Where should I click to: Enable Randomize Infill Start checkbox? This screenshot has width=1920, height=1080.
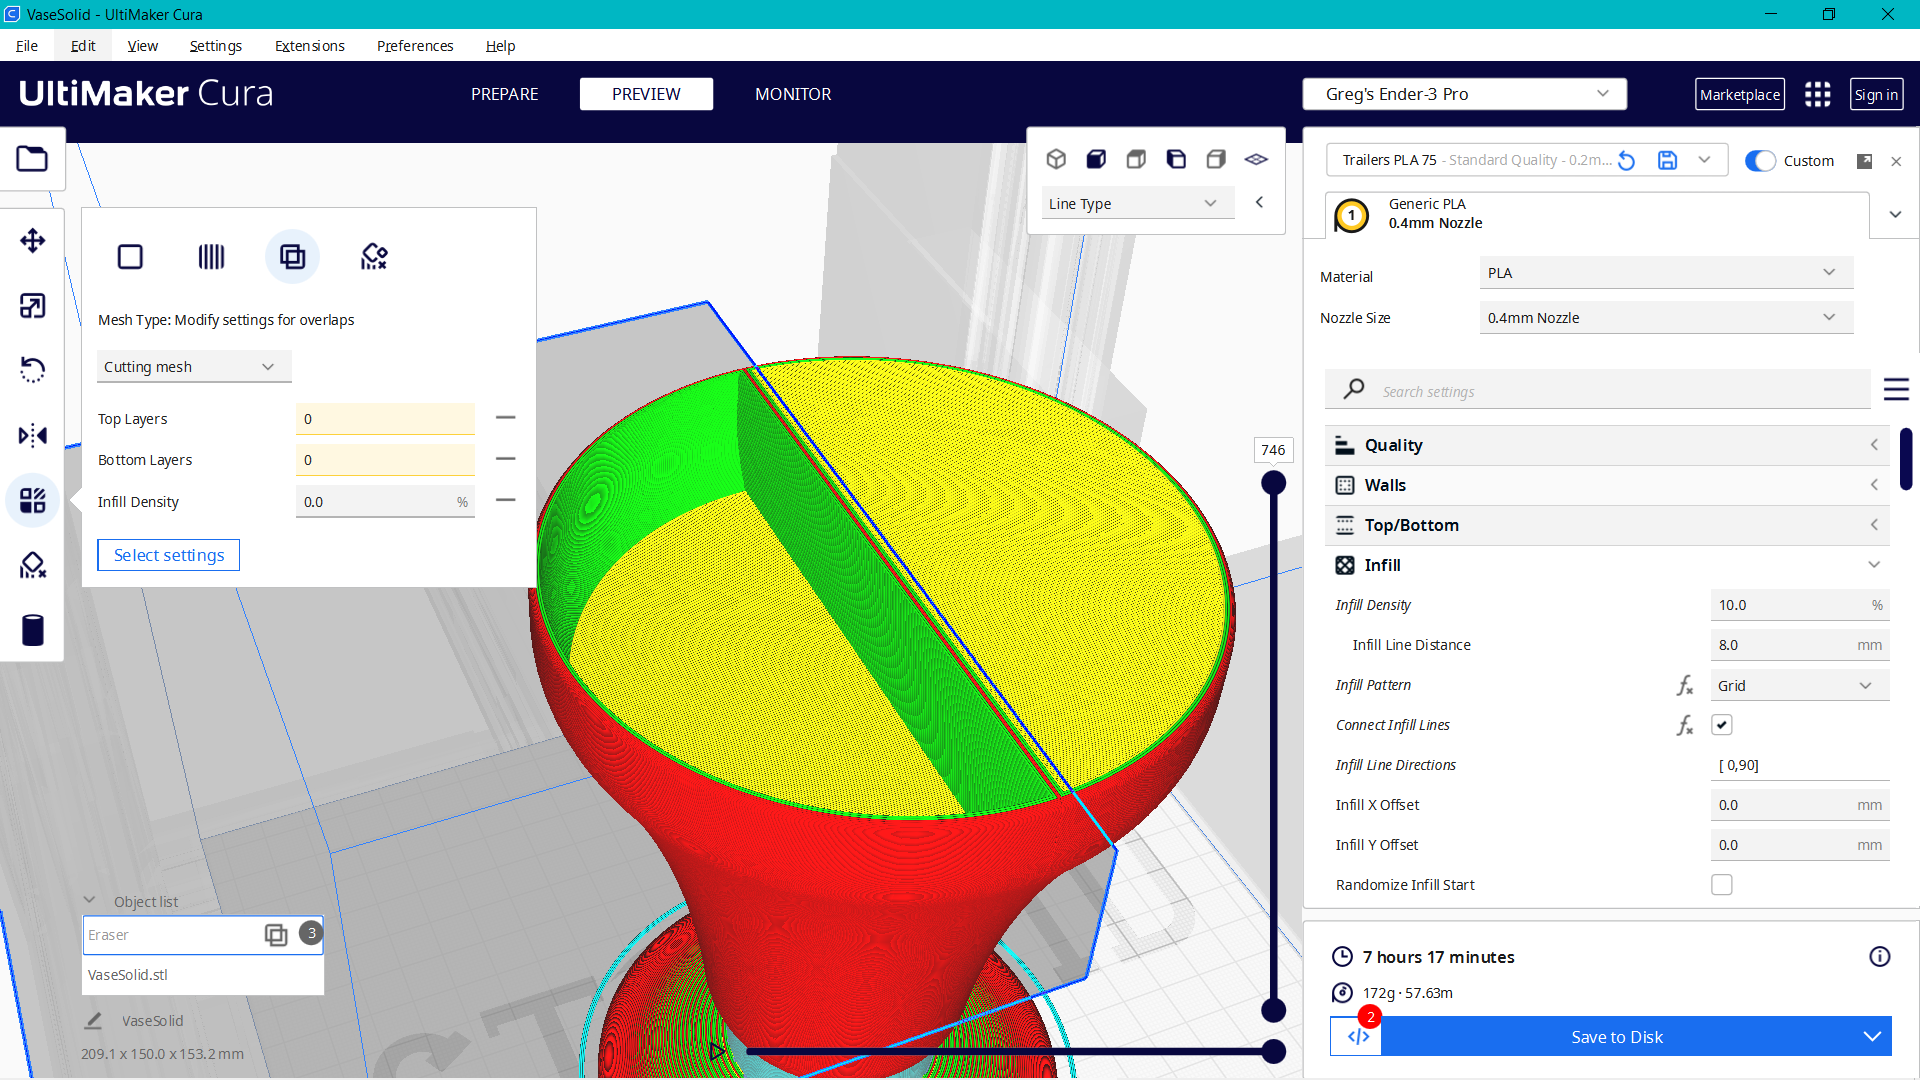click(1721, 885)
